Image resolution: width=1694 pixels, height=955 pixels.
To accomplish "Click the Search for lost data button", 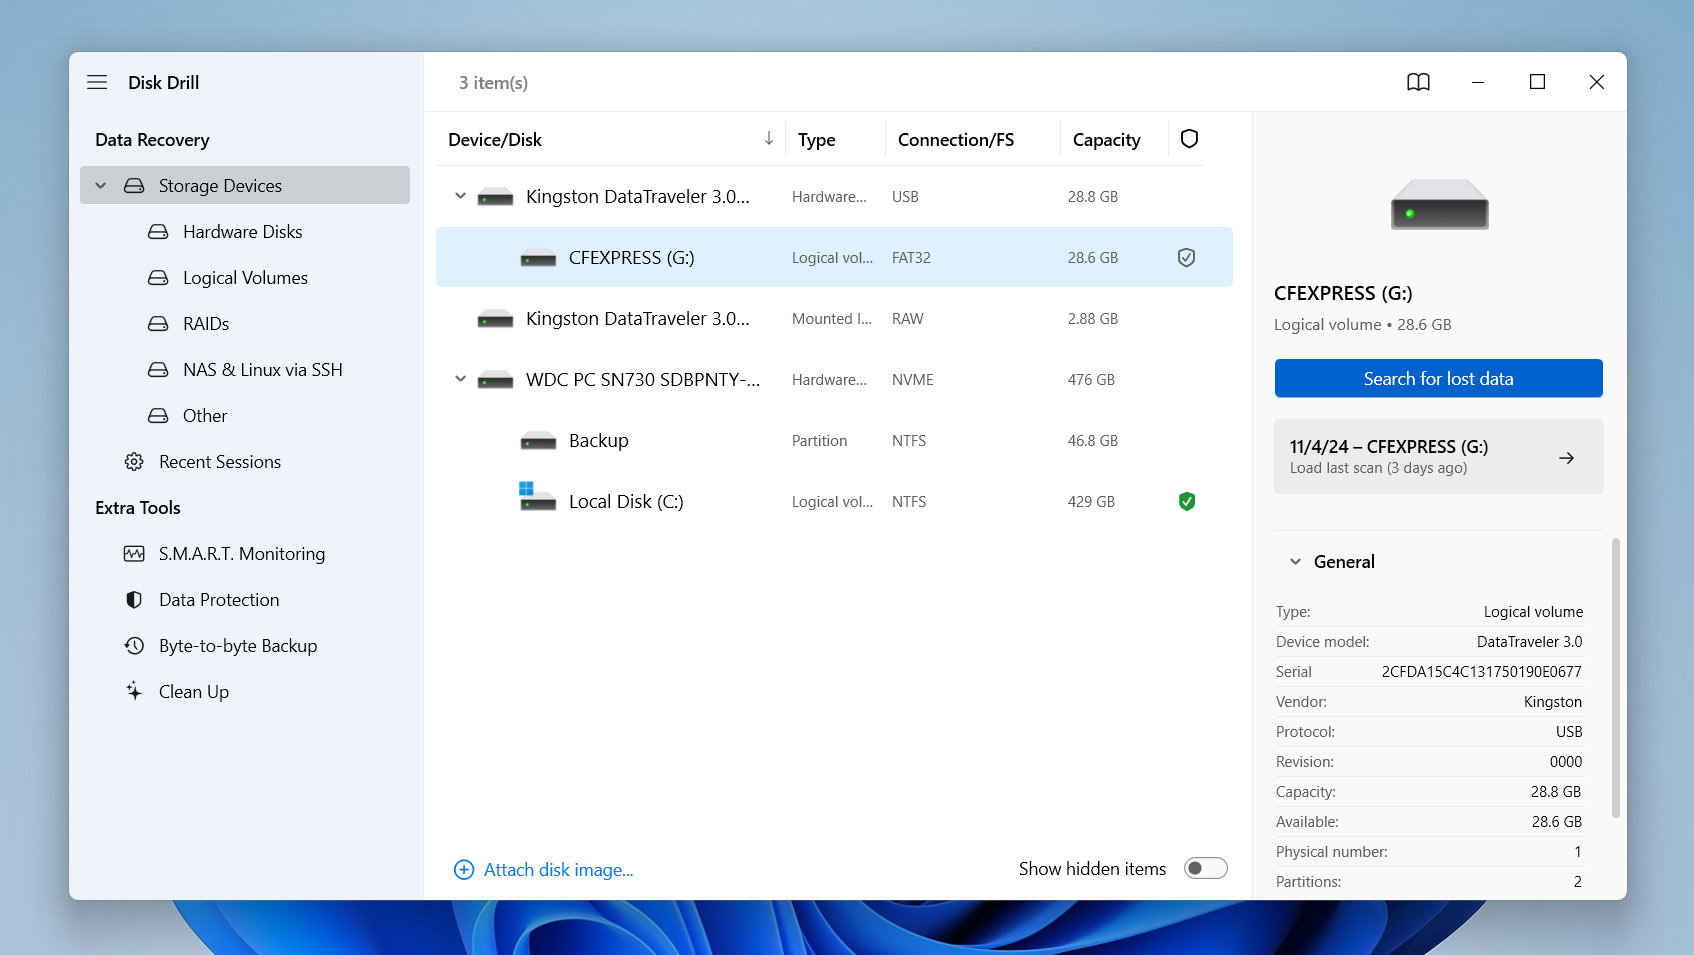I will 1438,378.
